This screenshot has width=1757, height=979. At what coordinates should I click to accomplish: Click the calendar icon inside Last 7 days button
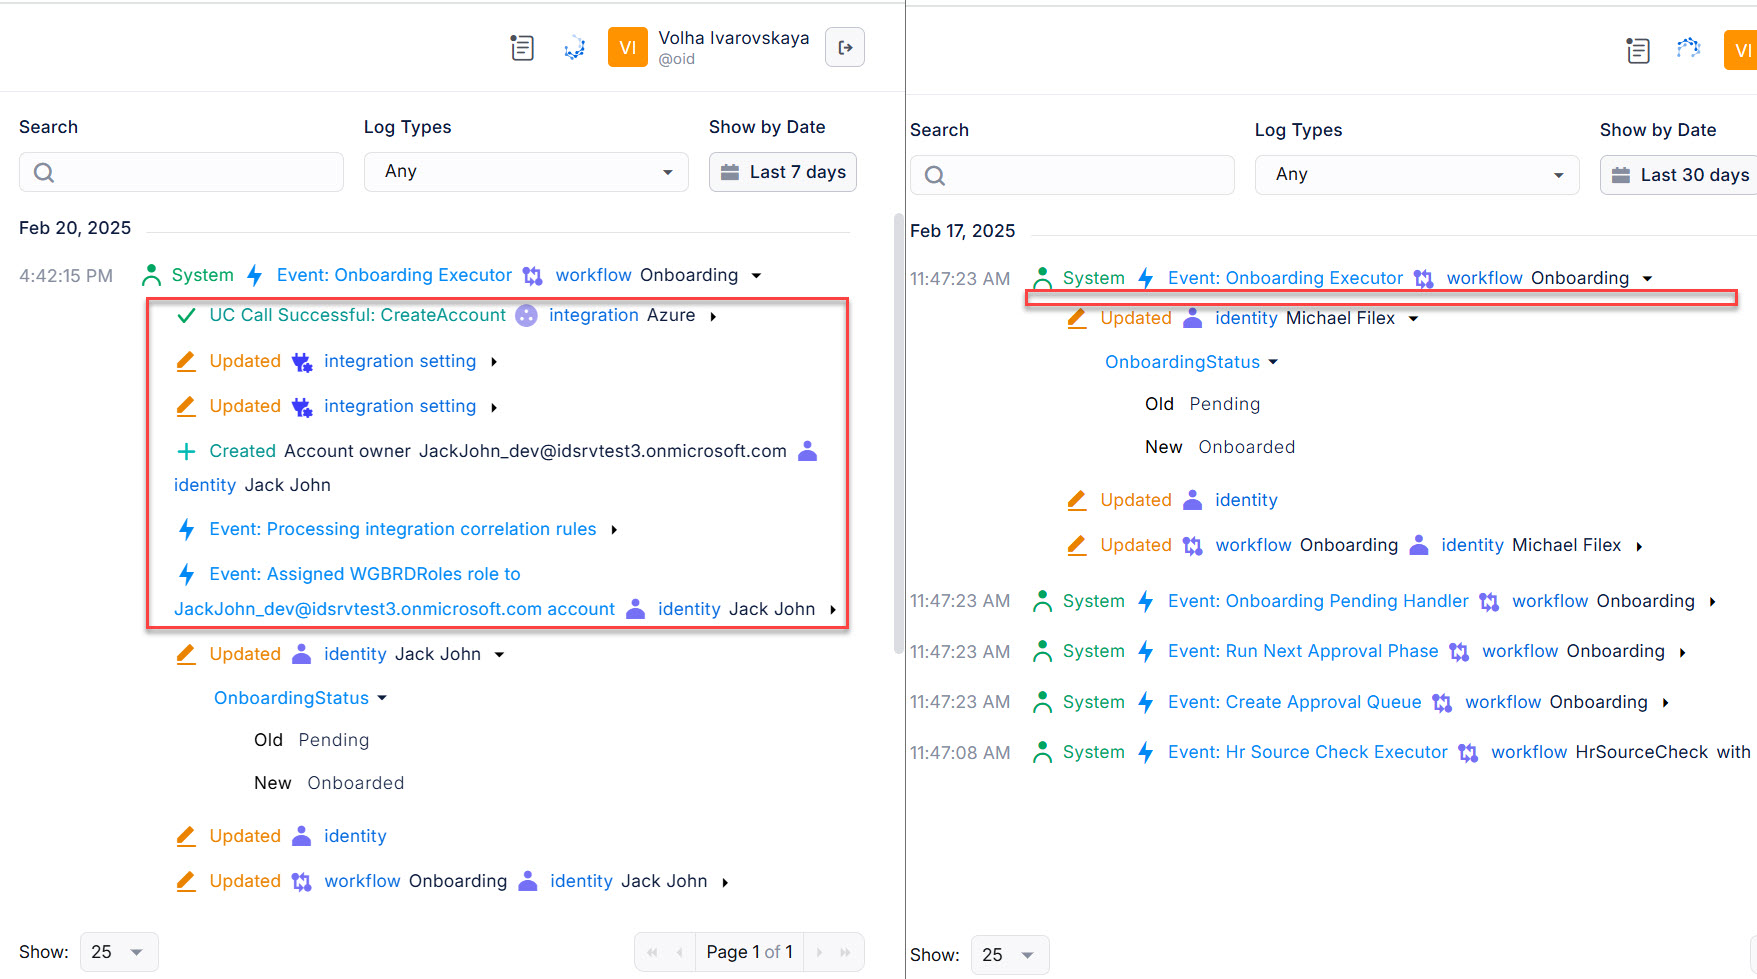(x=729, y=172)
